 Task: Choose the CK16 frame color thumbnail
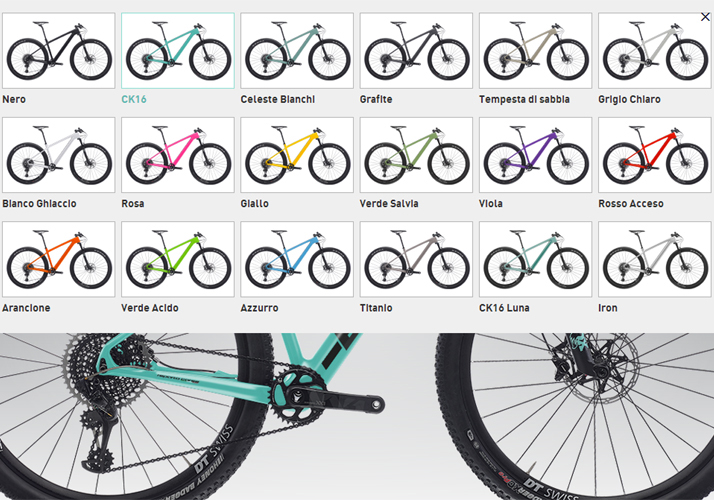click(178, 51)
